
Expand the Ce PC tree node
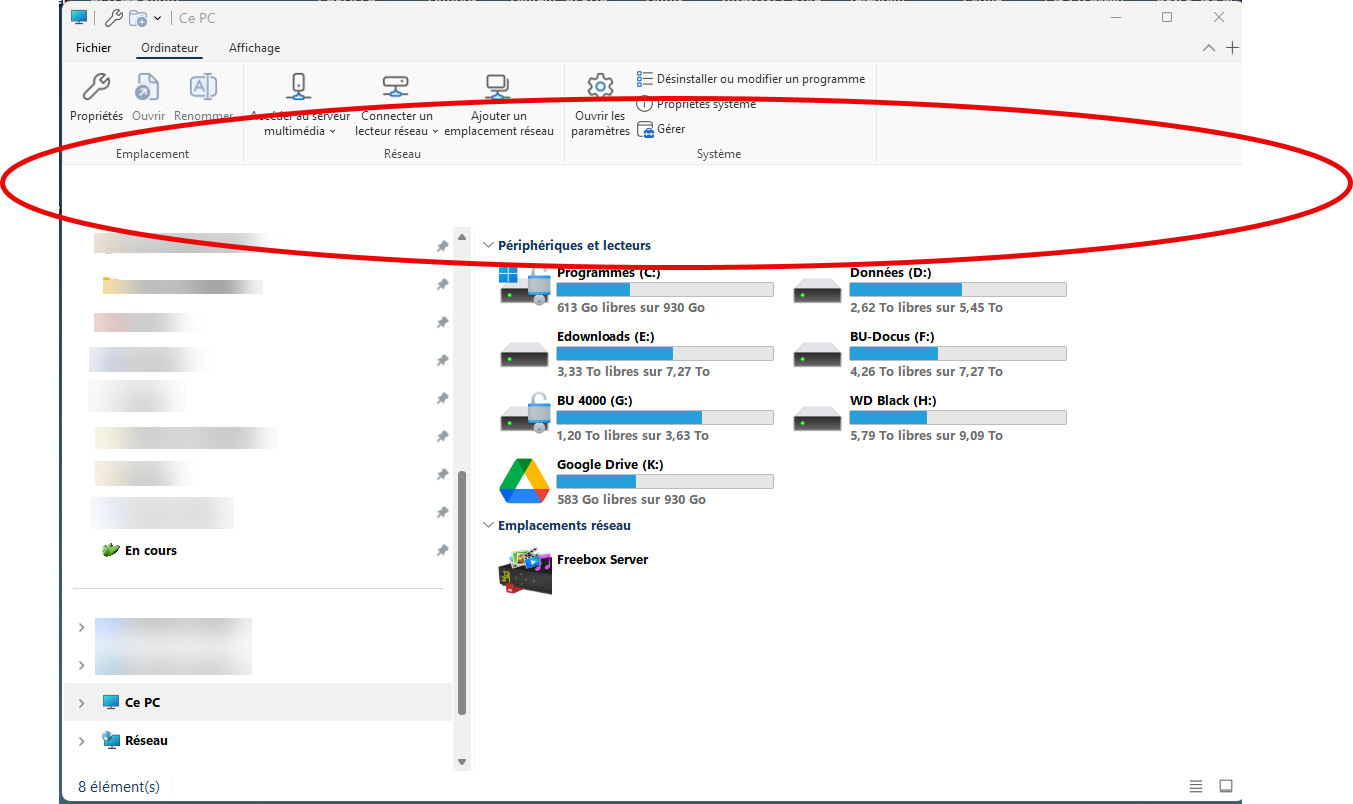click(x=81, y=703)
